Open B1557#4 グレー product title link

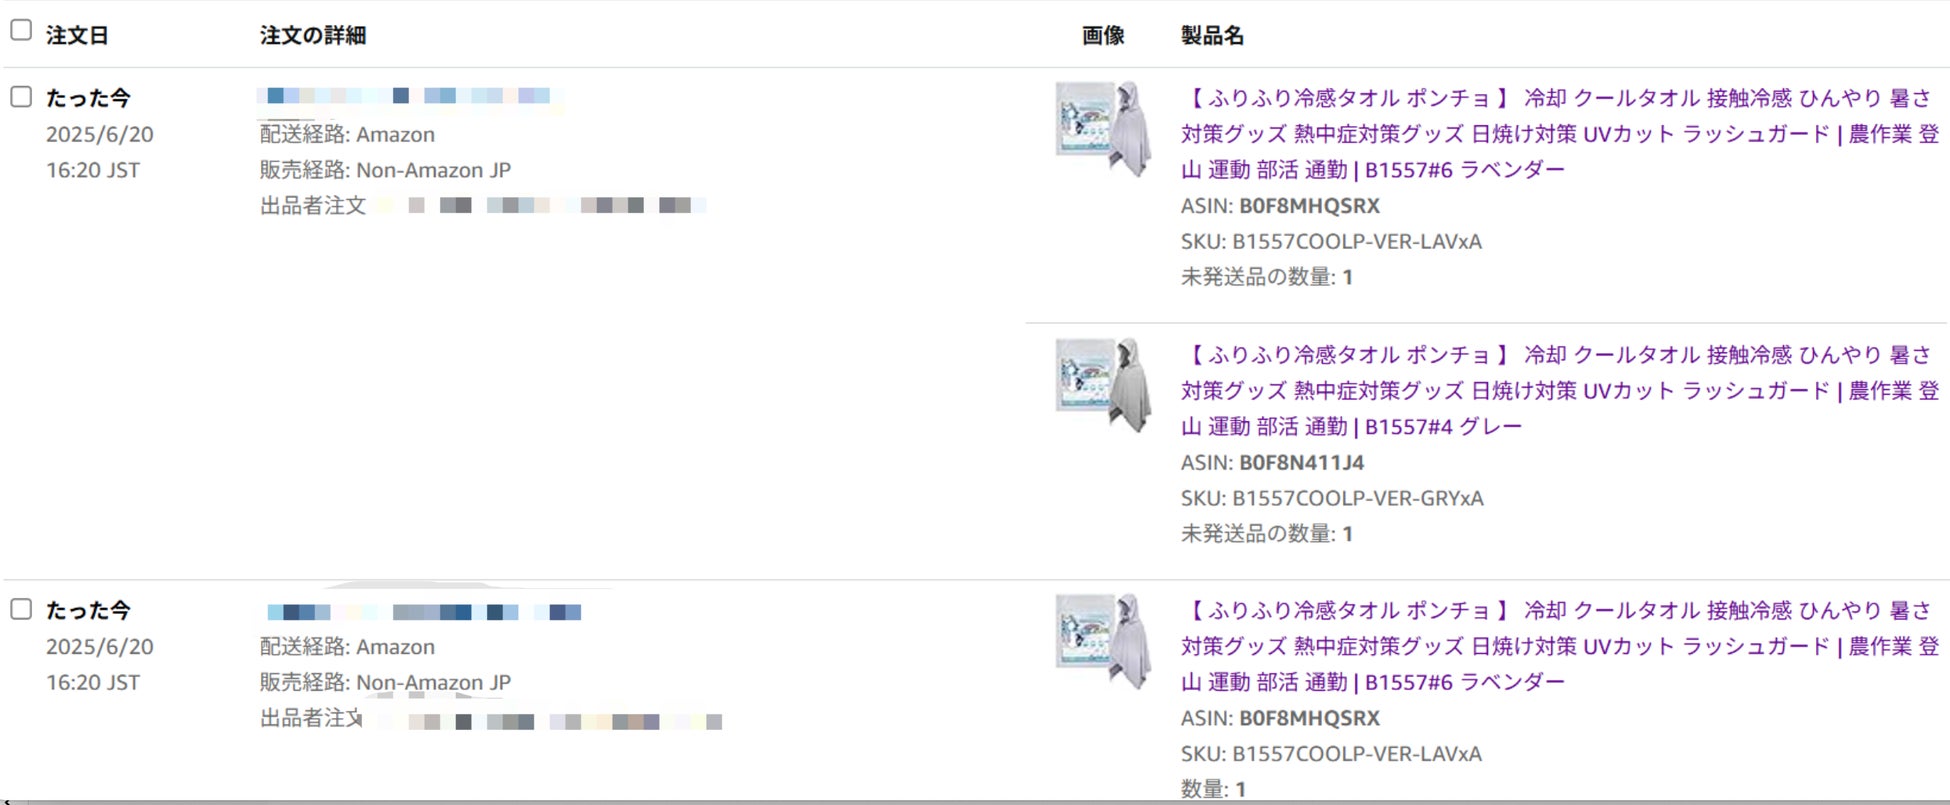point(1560,391)
